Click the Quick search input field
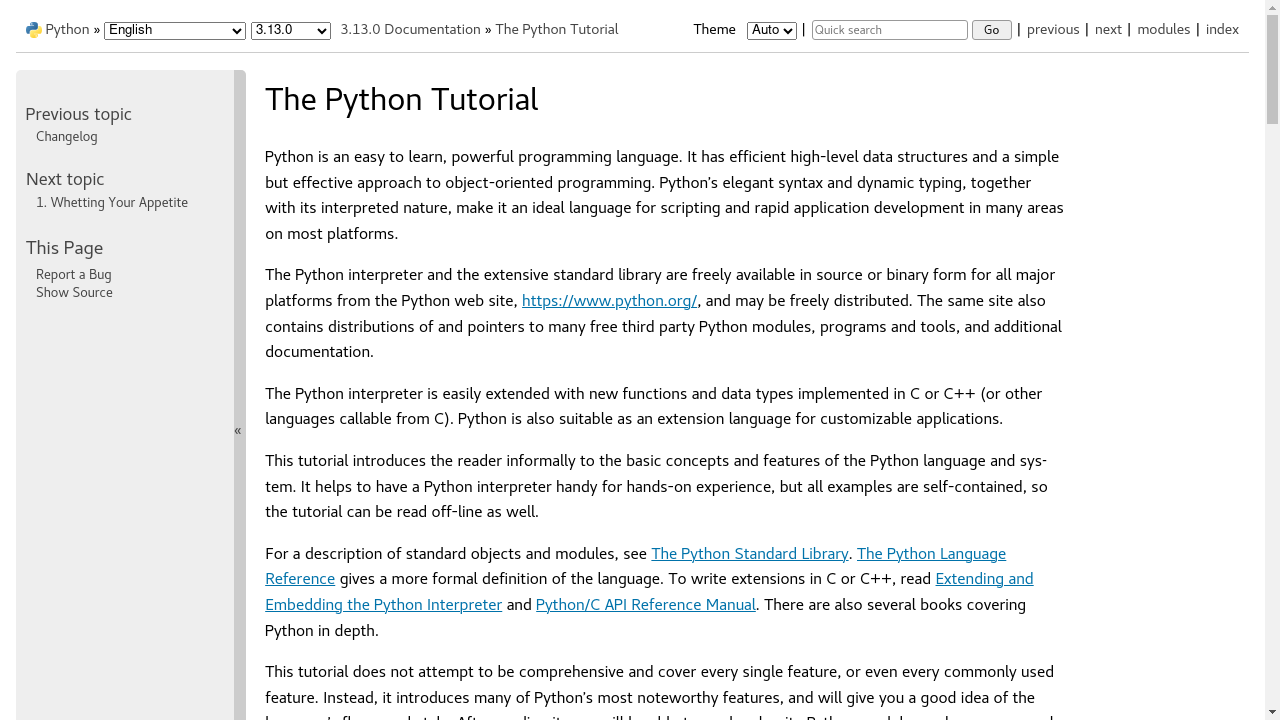This screenshot has height=720, width=1280. 890,30
